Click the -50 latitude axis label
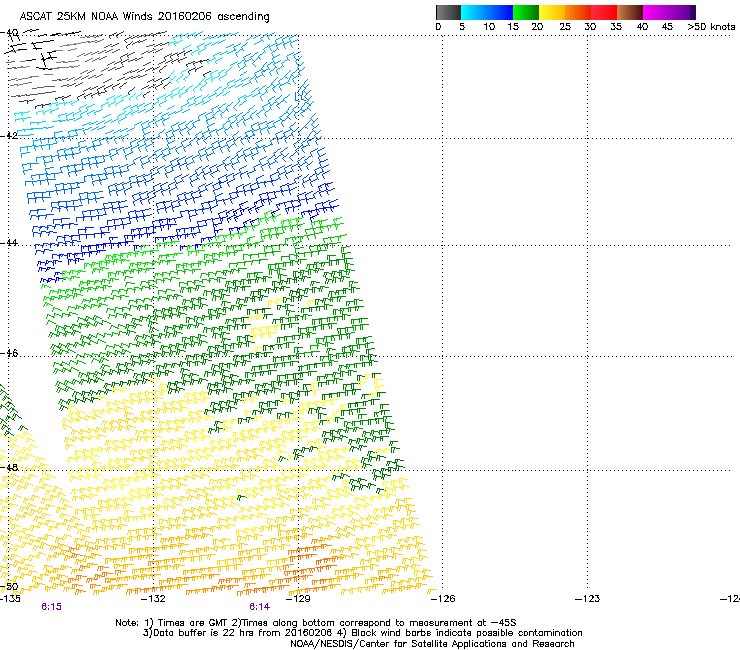The height and width of the screenshot is (650, 740). 9,587
